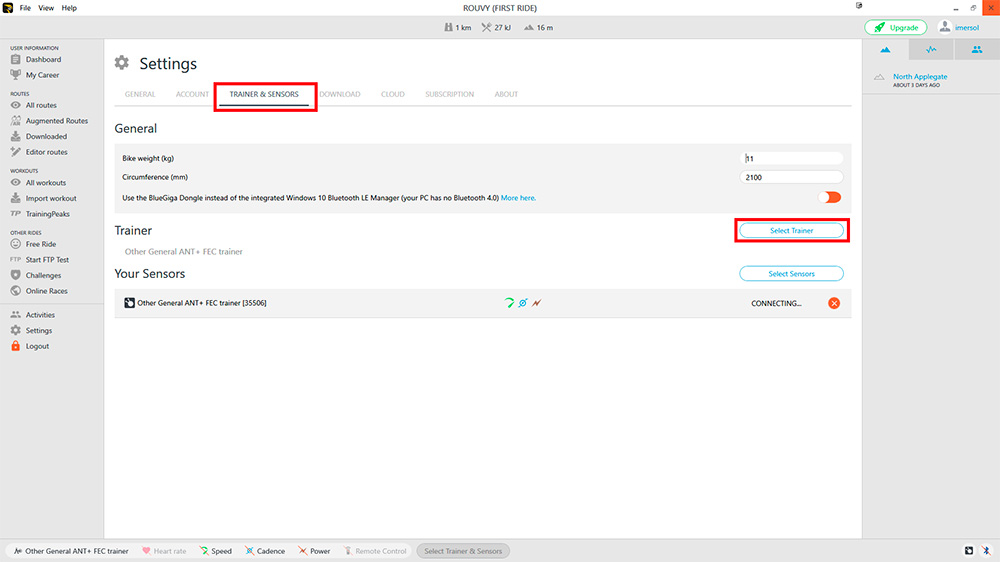
Task: Open the View menu
Action: [46, 8]
